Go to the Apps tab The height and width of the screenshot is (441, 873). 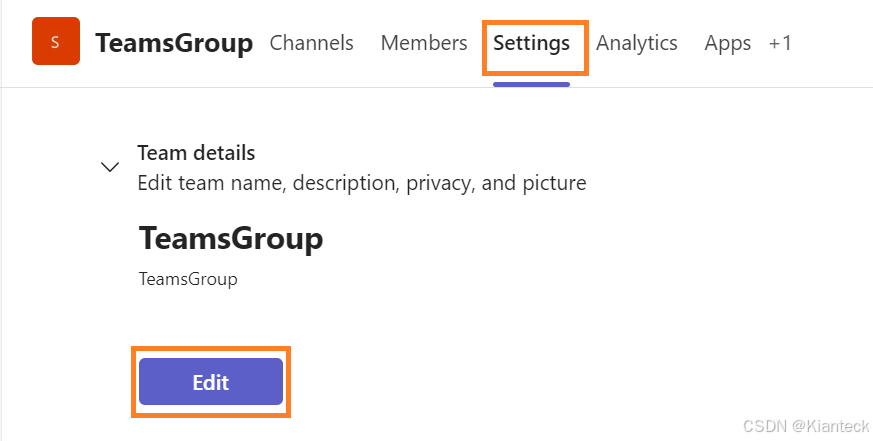[728, 43]
